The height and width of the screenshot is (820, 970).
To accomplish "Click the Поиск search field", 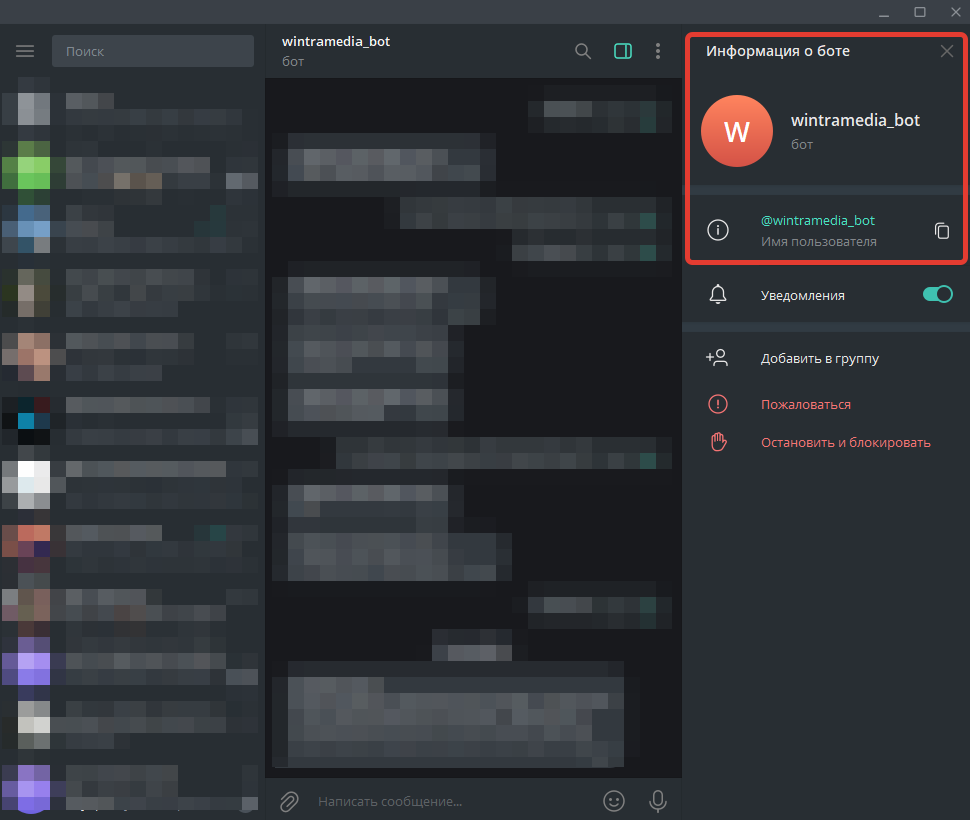I will coord(153,51).
